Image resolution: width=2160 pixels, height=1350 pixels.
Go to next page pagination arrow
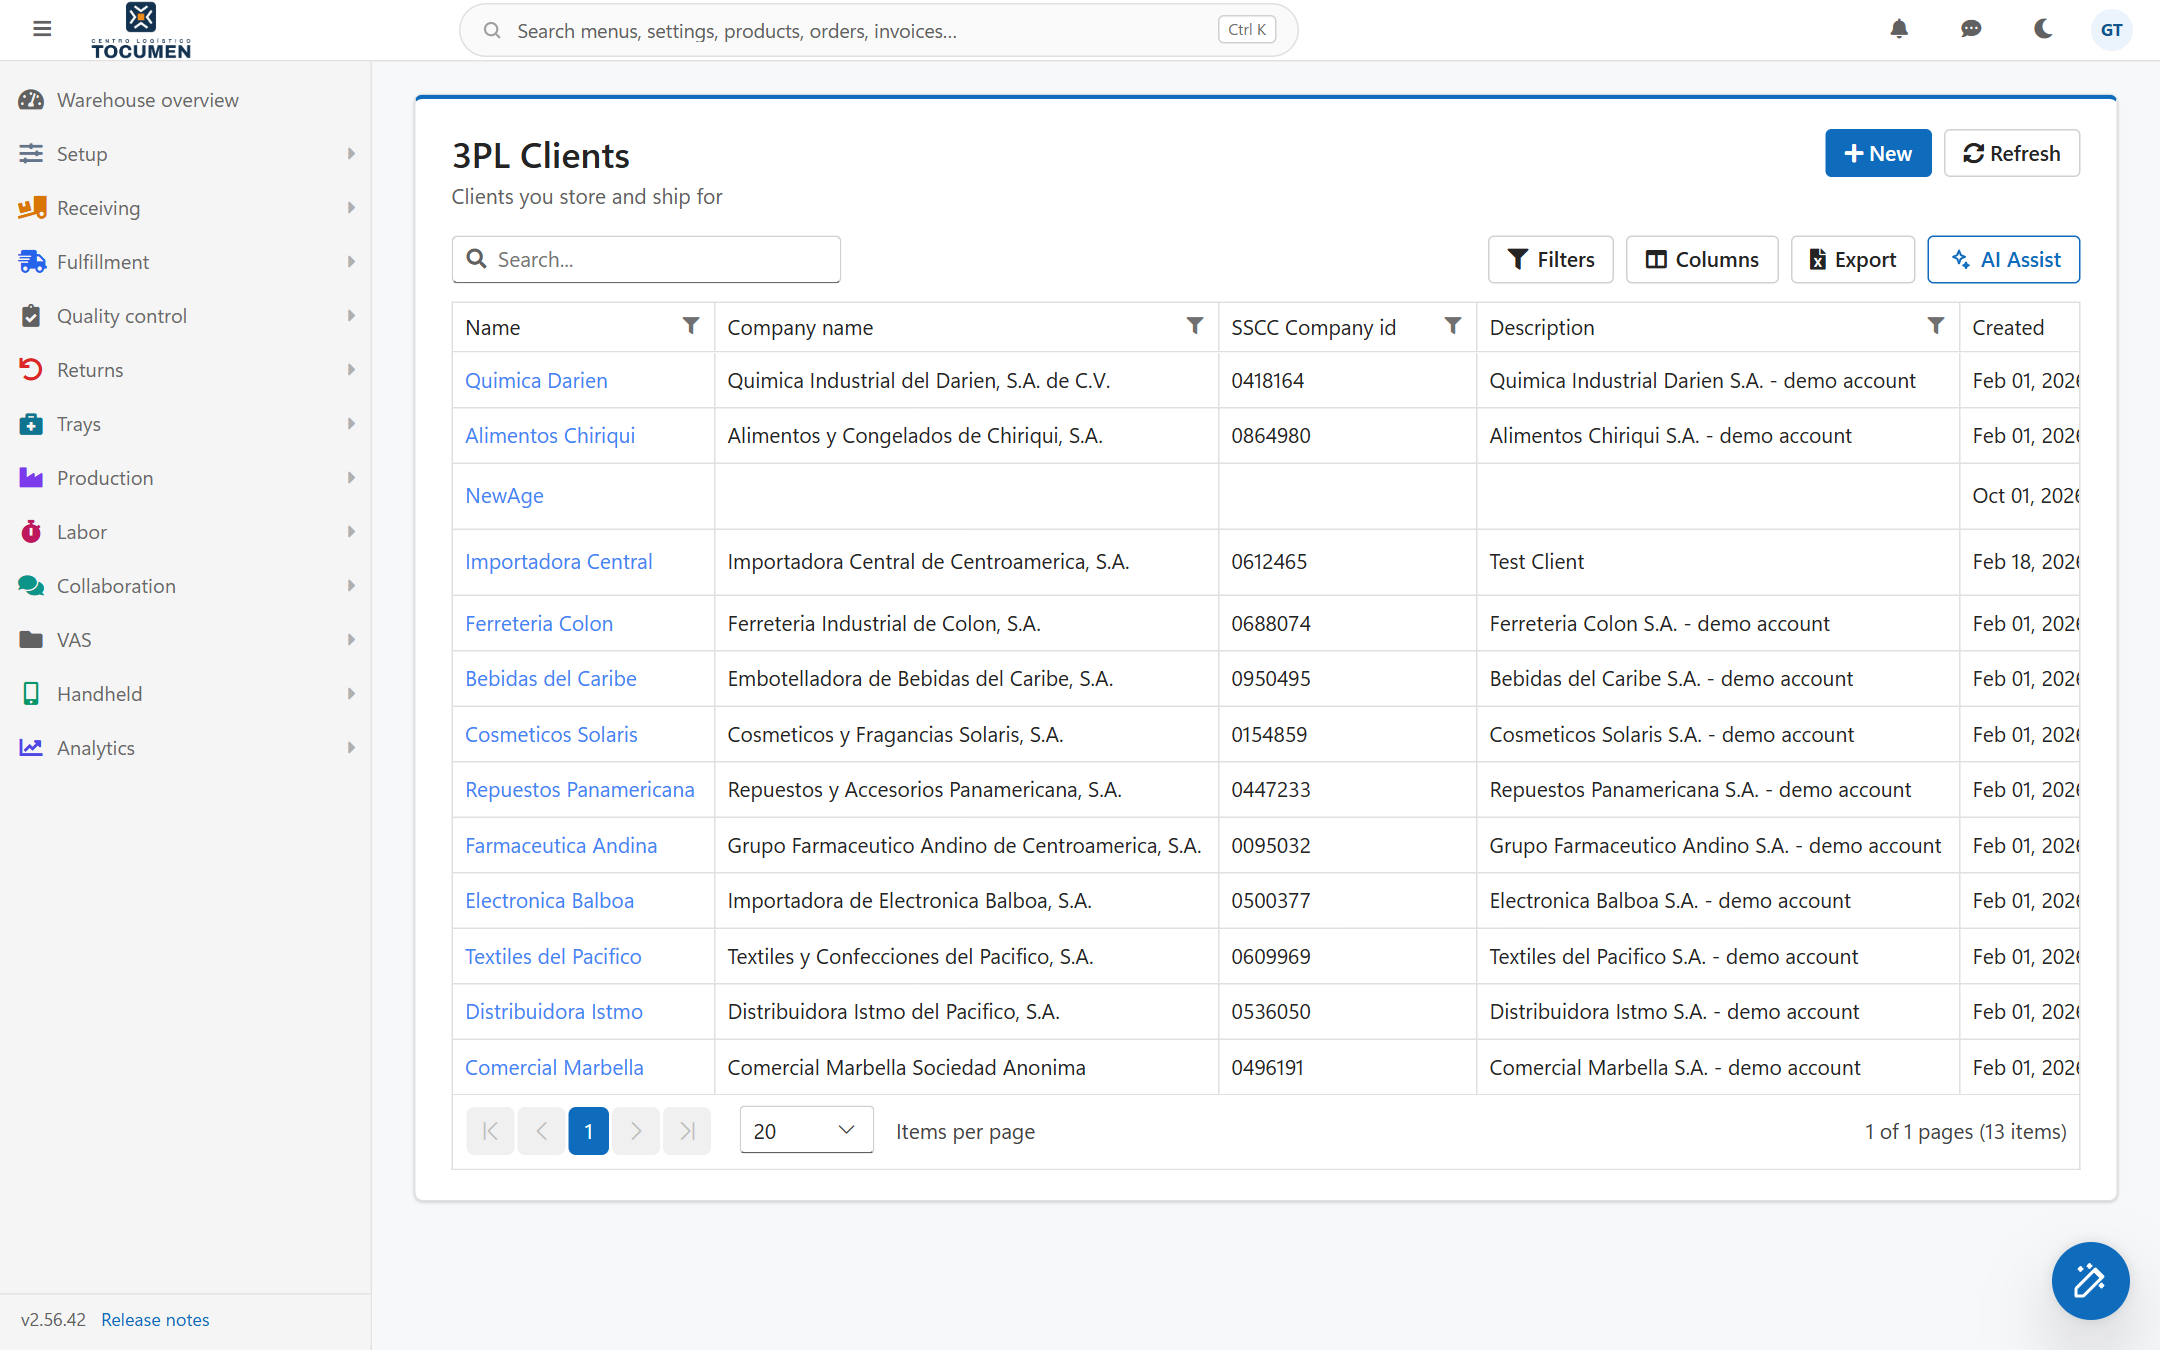coord(636,1131)
